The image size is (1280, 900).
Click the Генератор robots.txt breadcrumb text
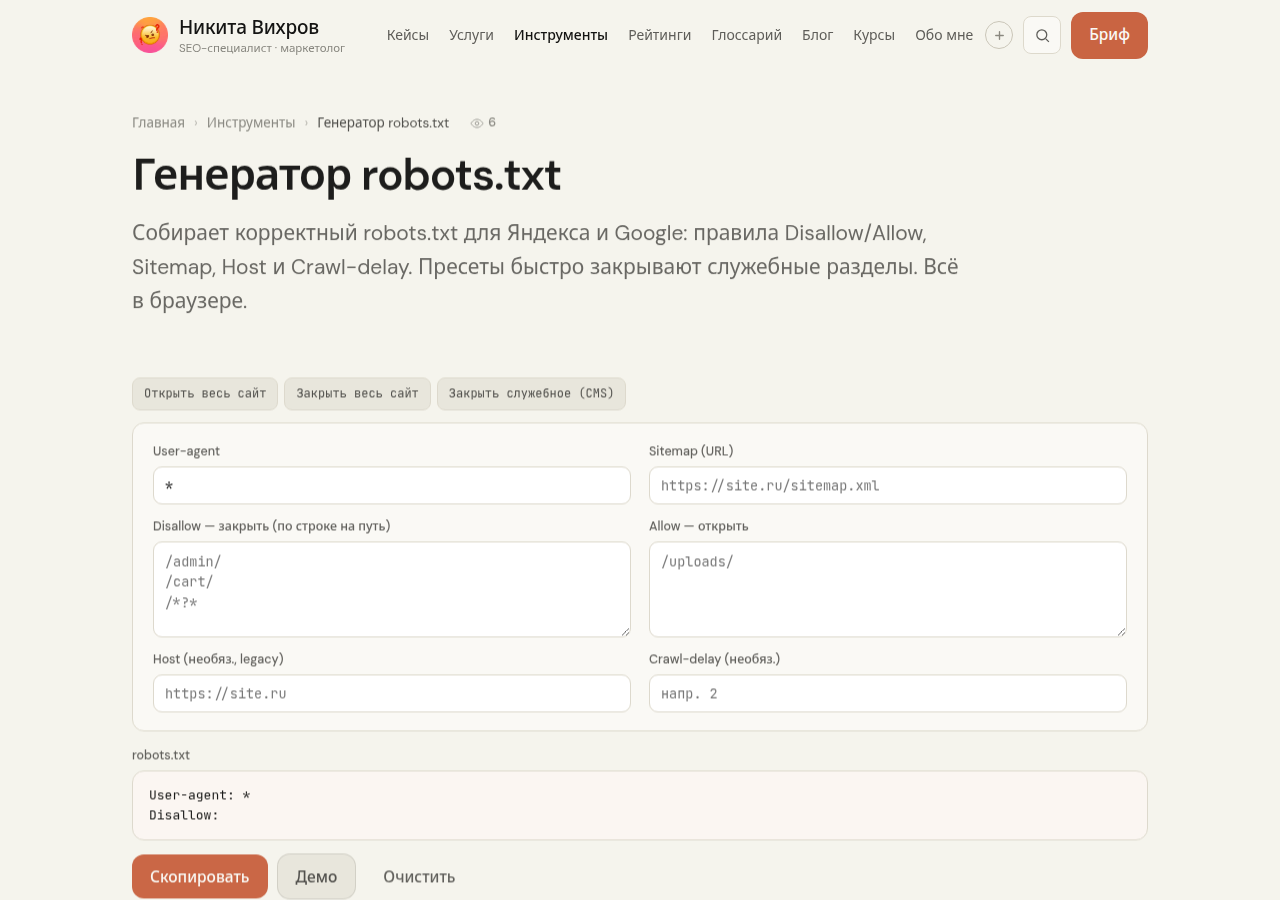click(x=383, y=122)
